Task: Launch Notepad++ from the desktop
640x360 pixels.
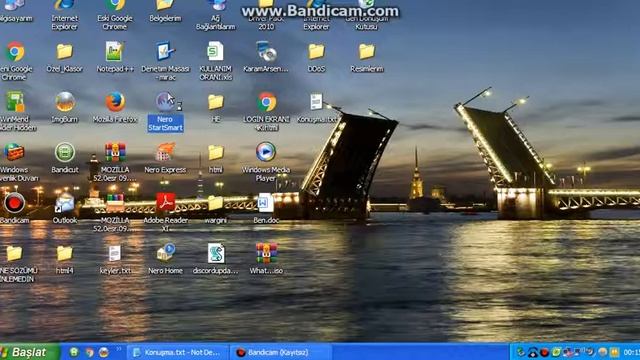Action: [x=115, y=57]
